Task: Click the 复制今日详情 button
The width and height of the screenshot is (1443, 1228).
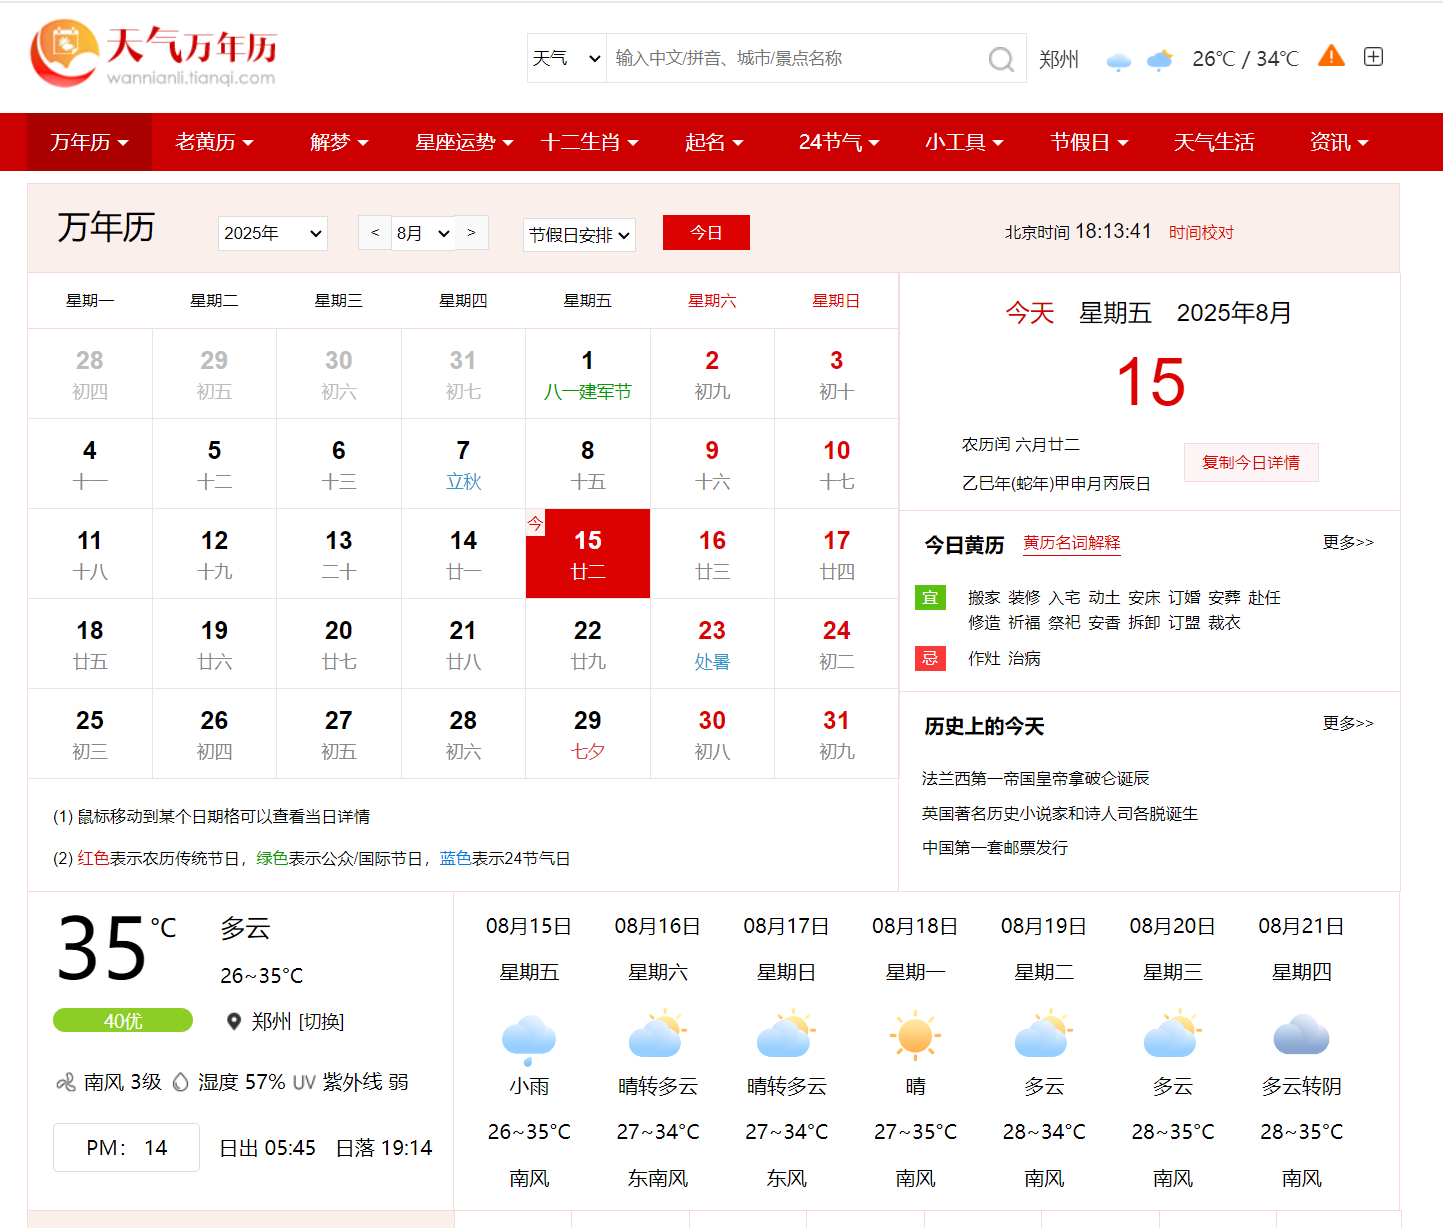Action: (1251, 462)
